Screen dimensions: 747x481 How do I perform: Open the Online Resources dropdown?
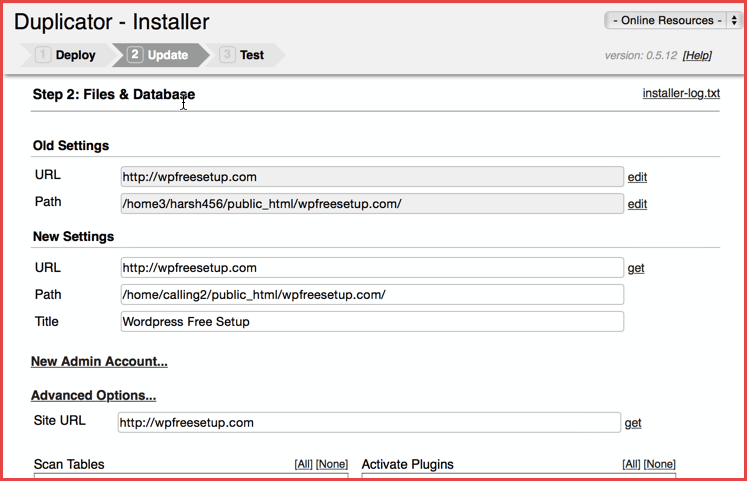pyautogui.click(x=674, y=20)
